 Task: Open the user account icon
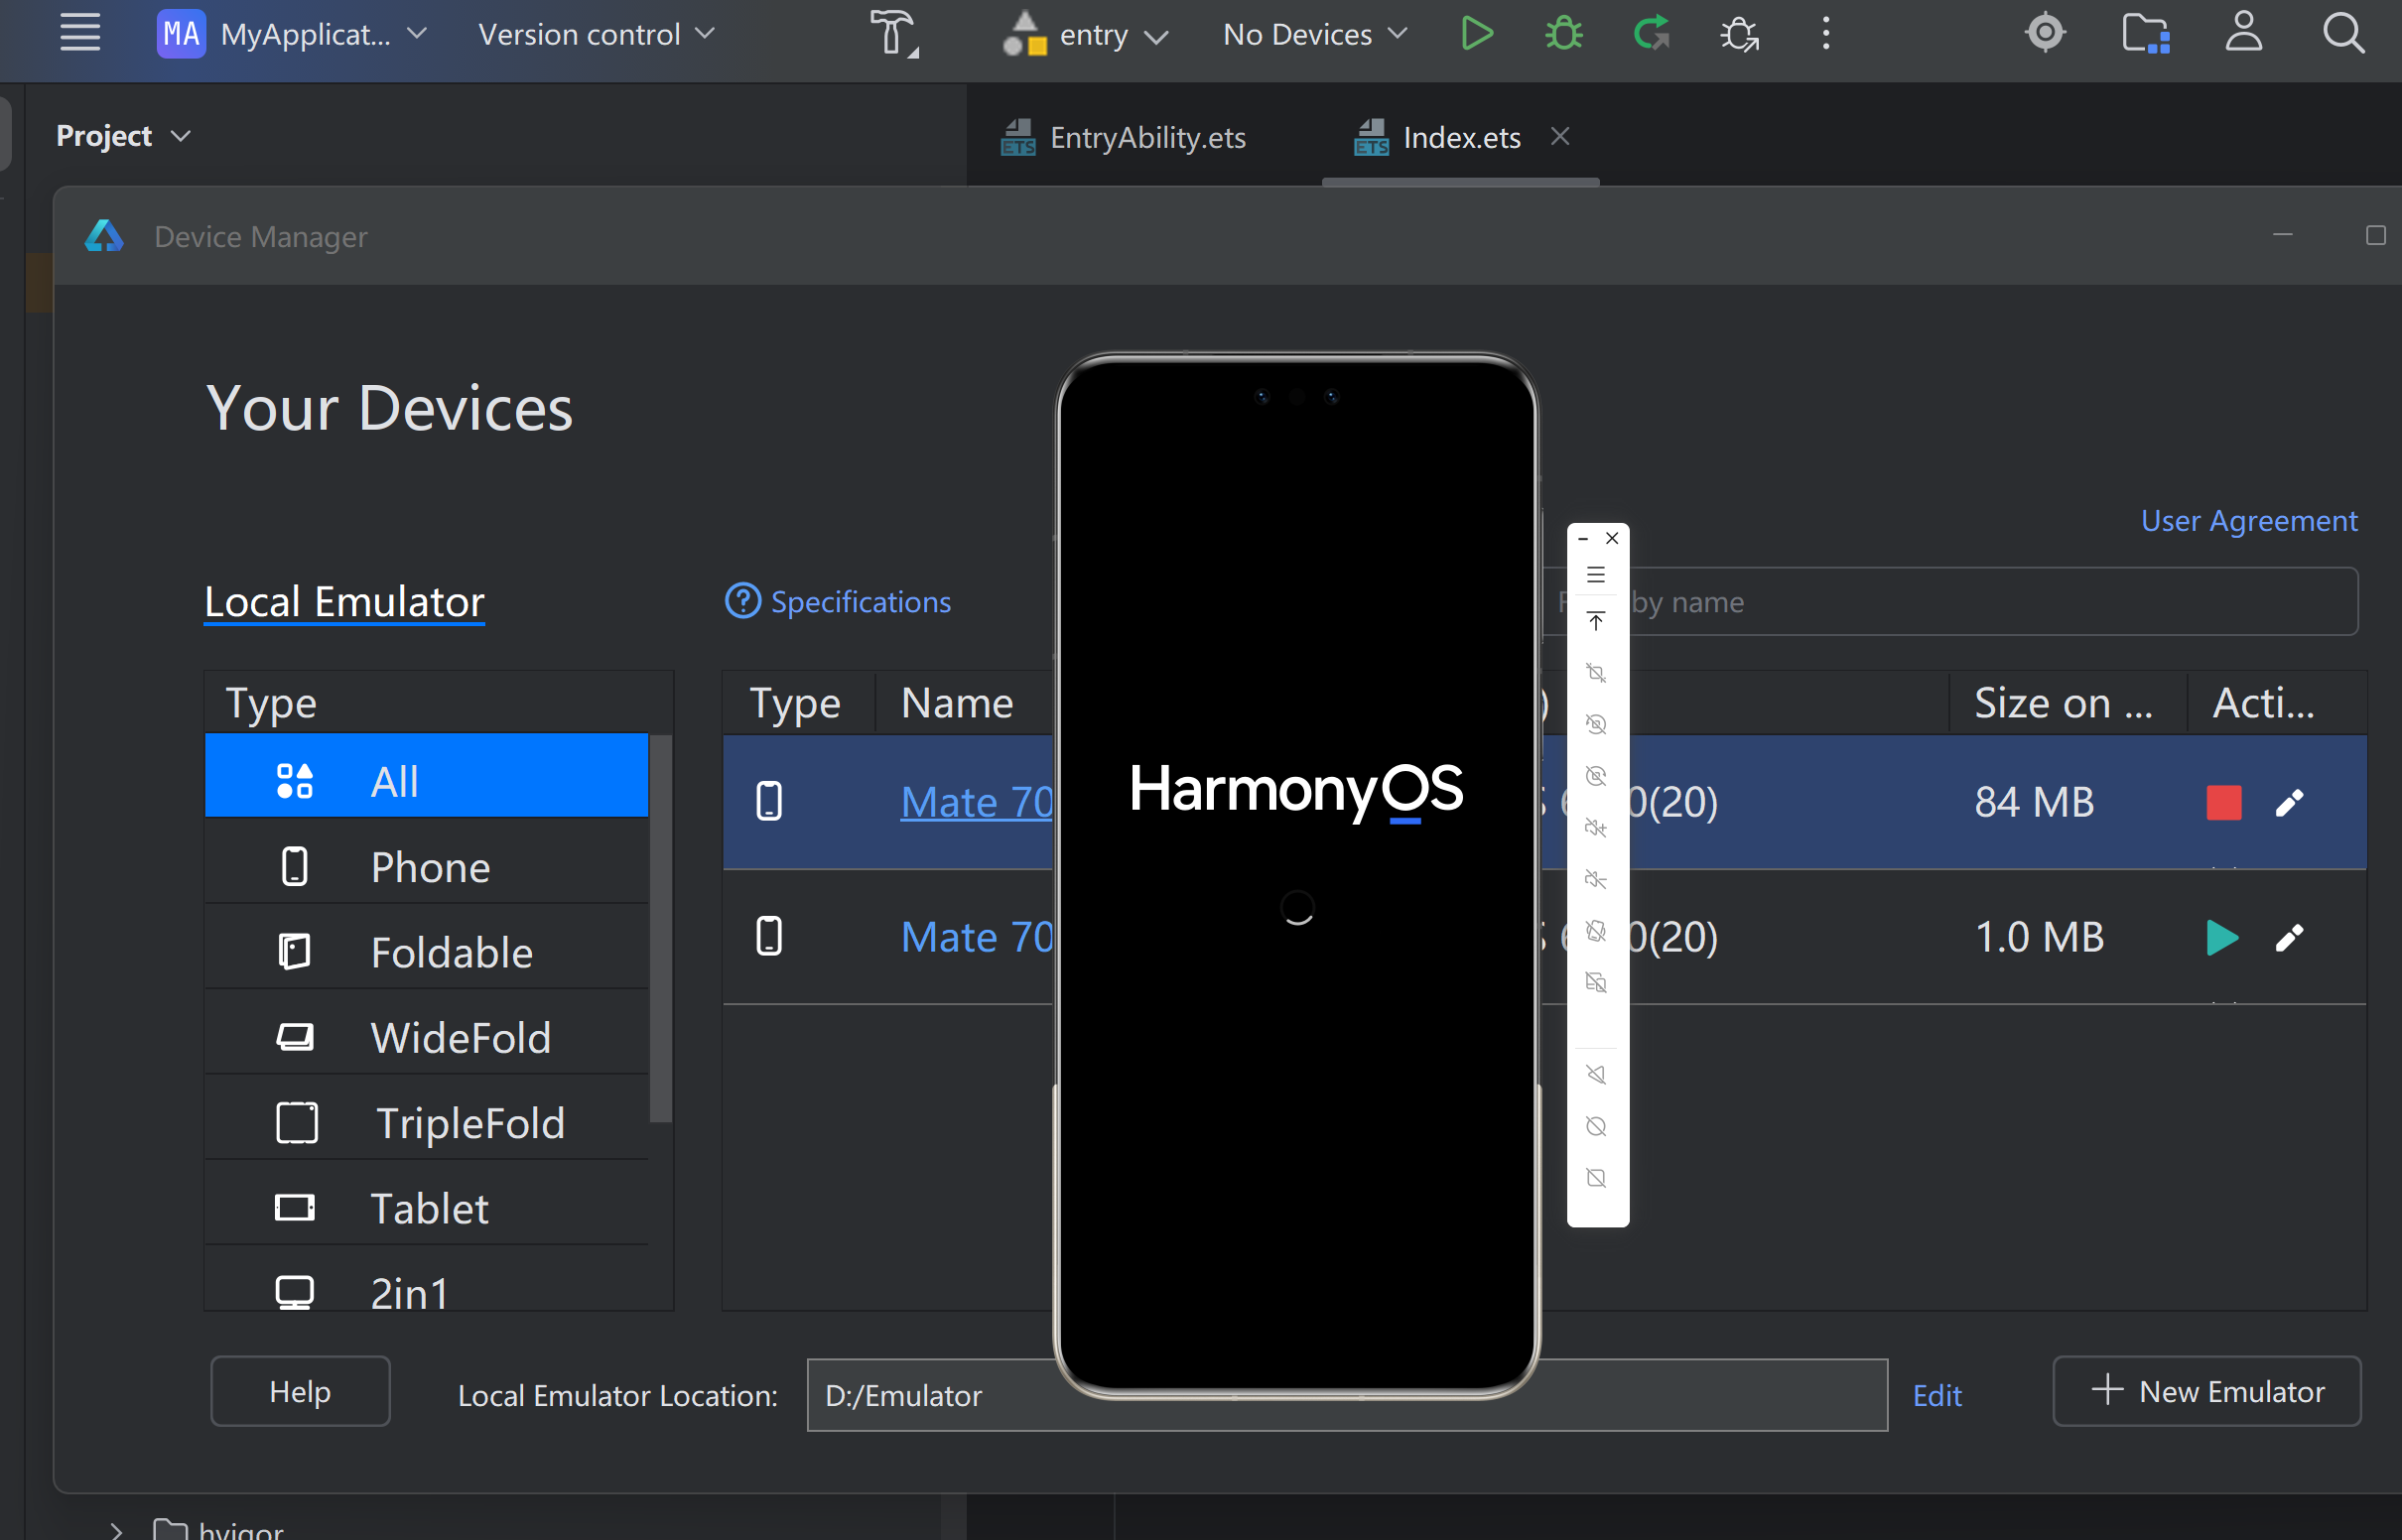click(2243, 34)
